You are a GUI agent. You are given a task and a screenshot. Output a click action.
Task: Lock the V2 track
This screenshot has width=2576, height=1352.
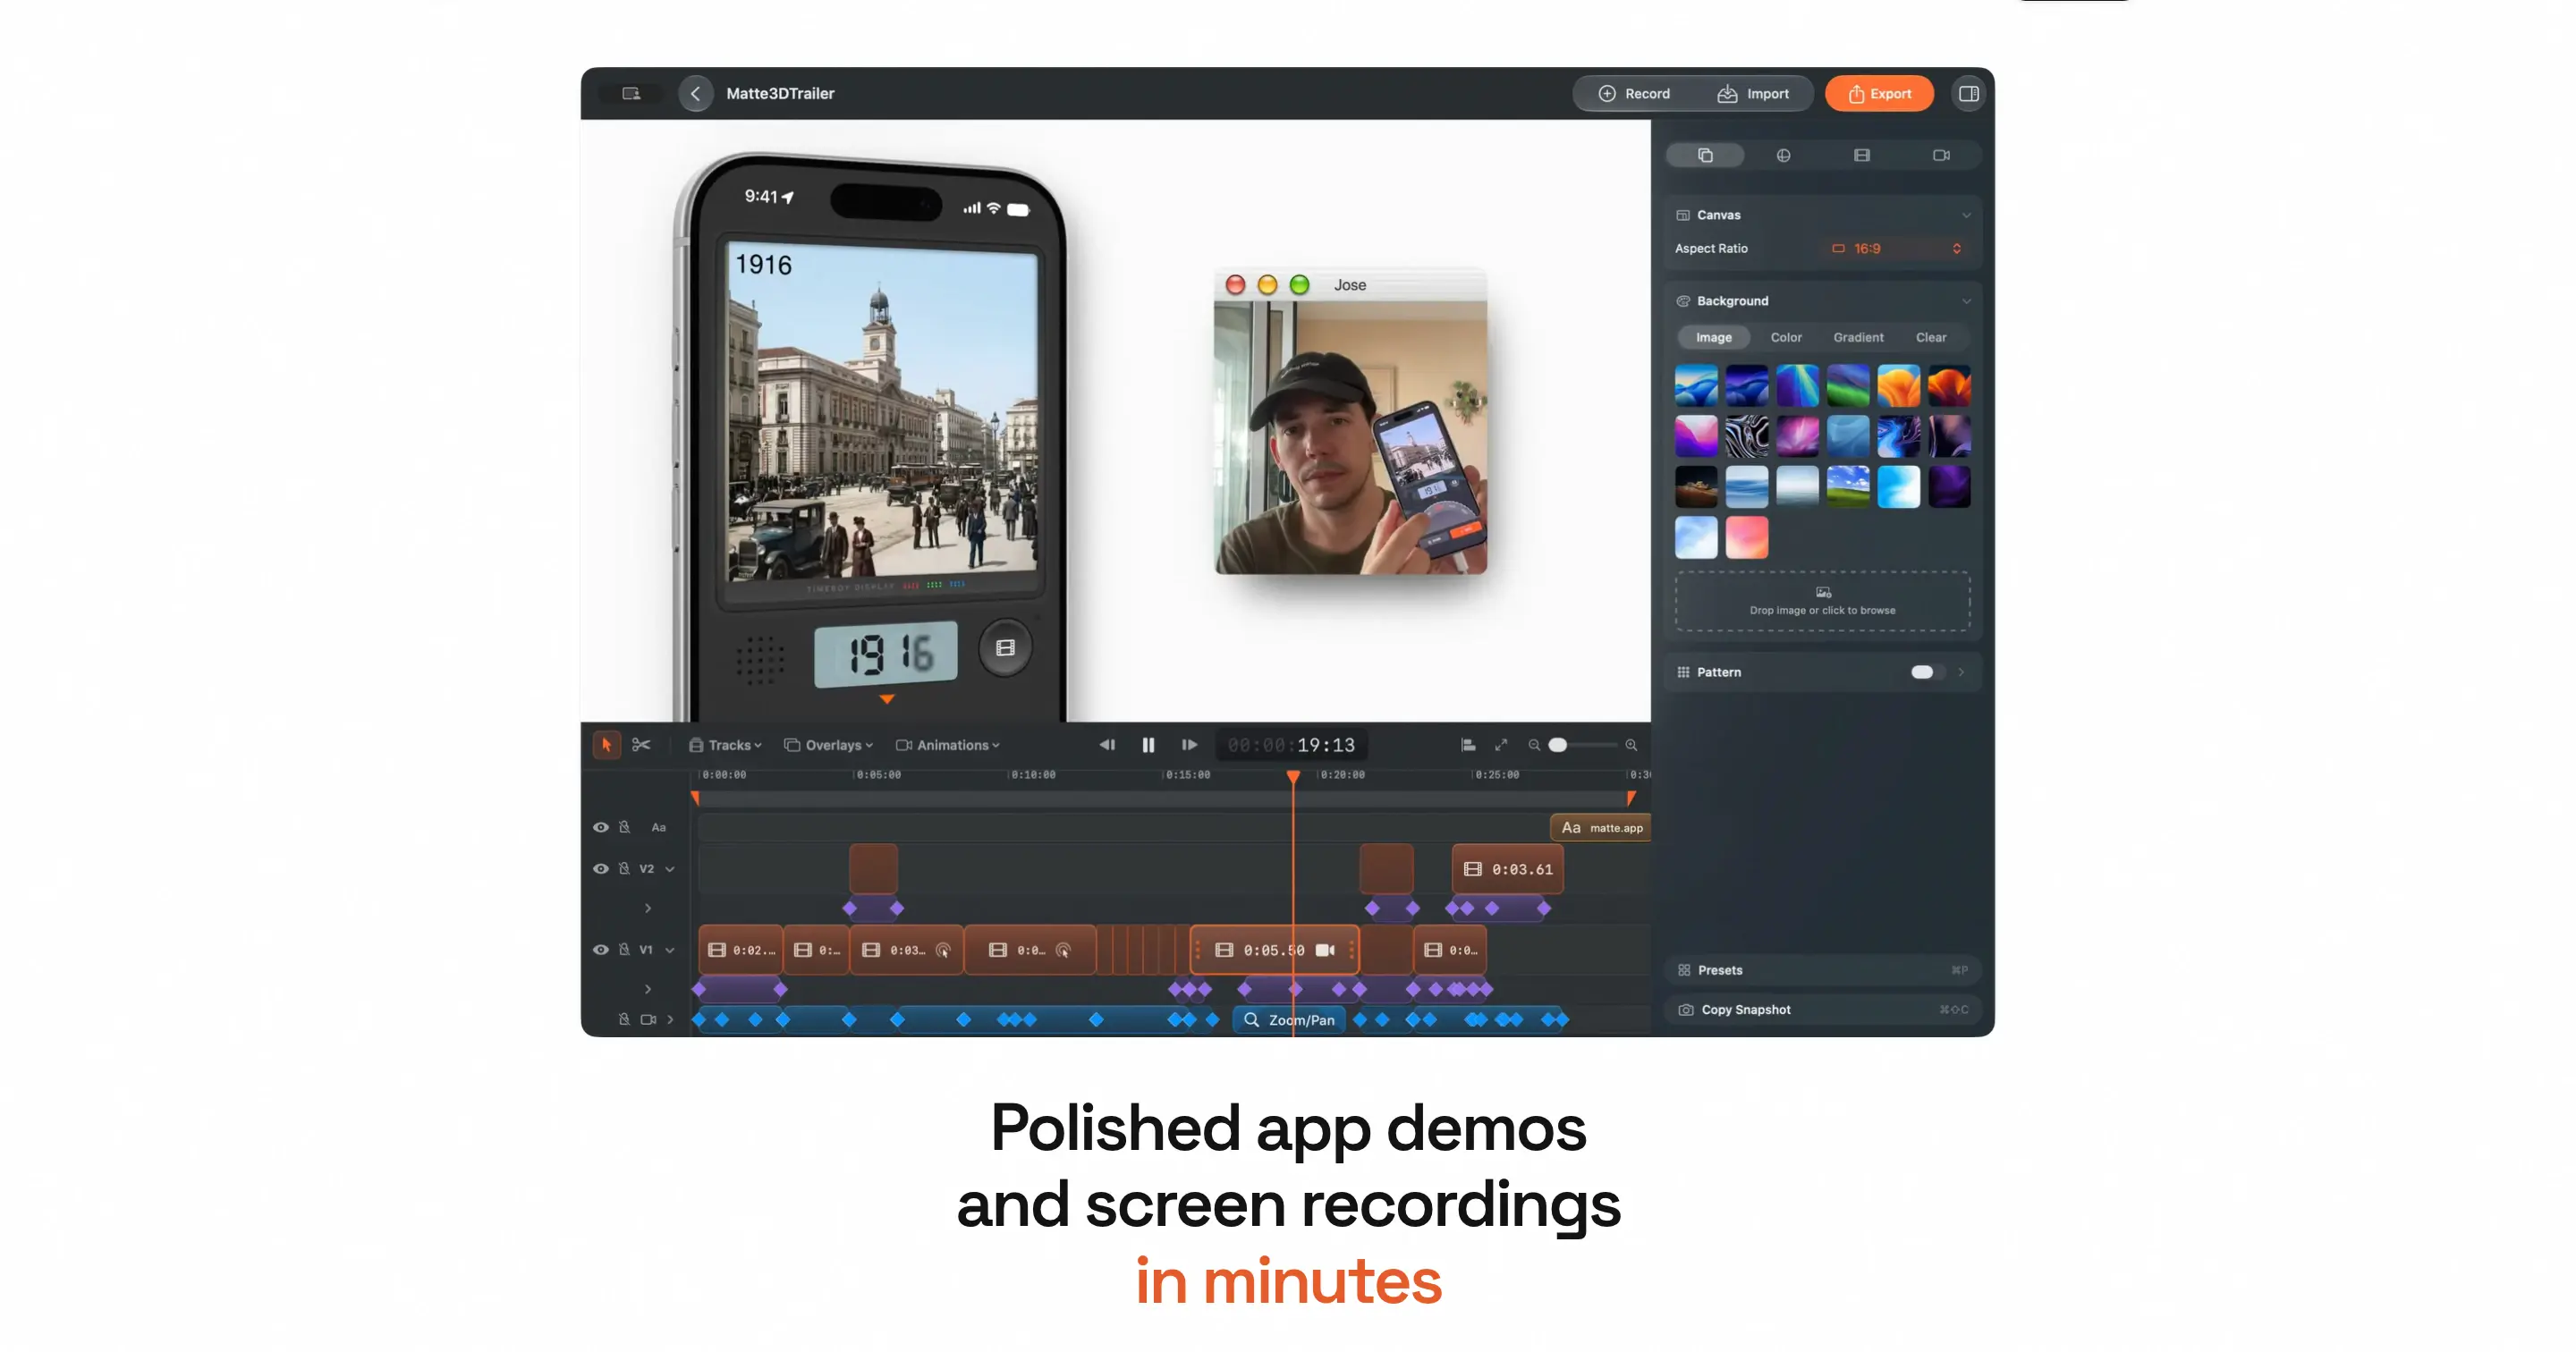coord(625,868)
